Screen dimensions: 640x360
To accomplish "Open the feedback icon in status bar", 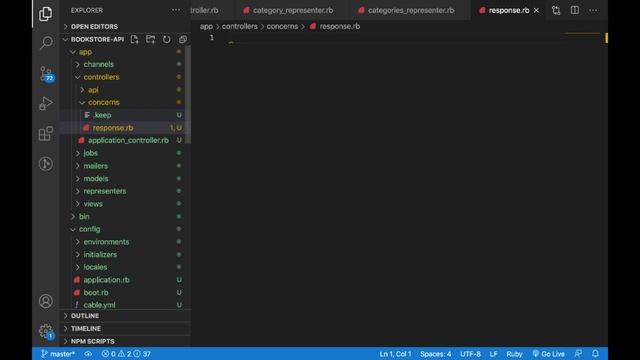I will pyautogui.click(x=578, y=354).
